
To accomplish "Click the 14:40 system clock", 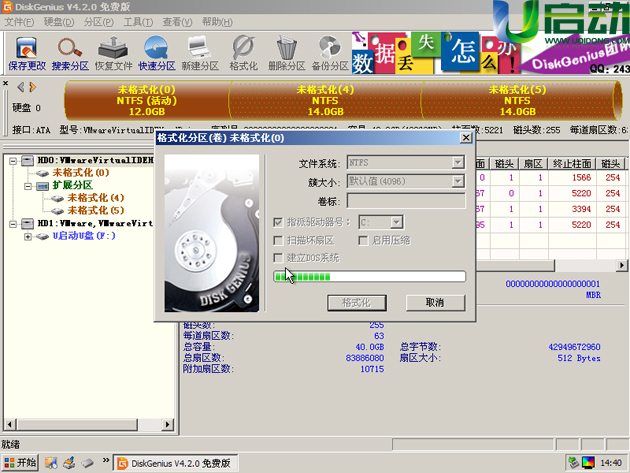I will click(611, 463).
